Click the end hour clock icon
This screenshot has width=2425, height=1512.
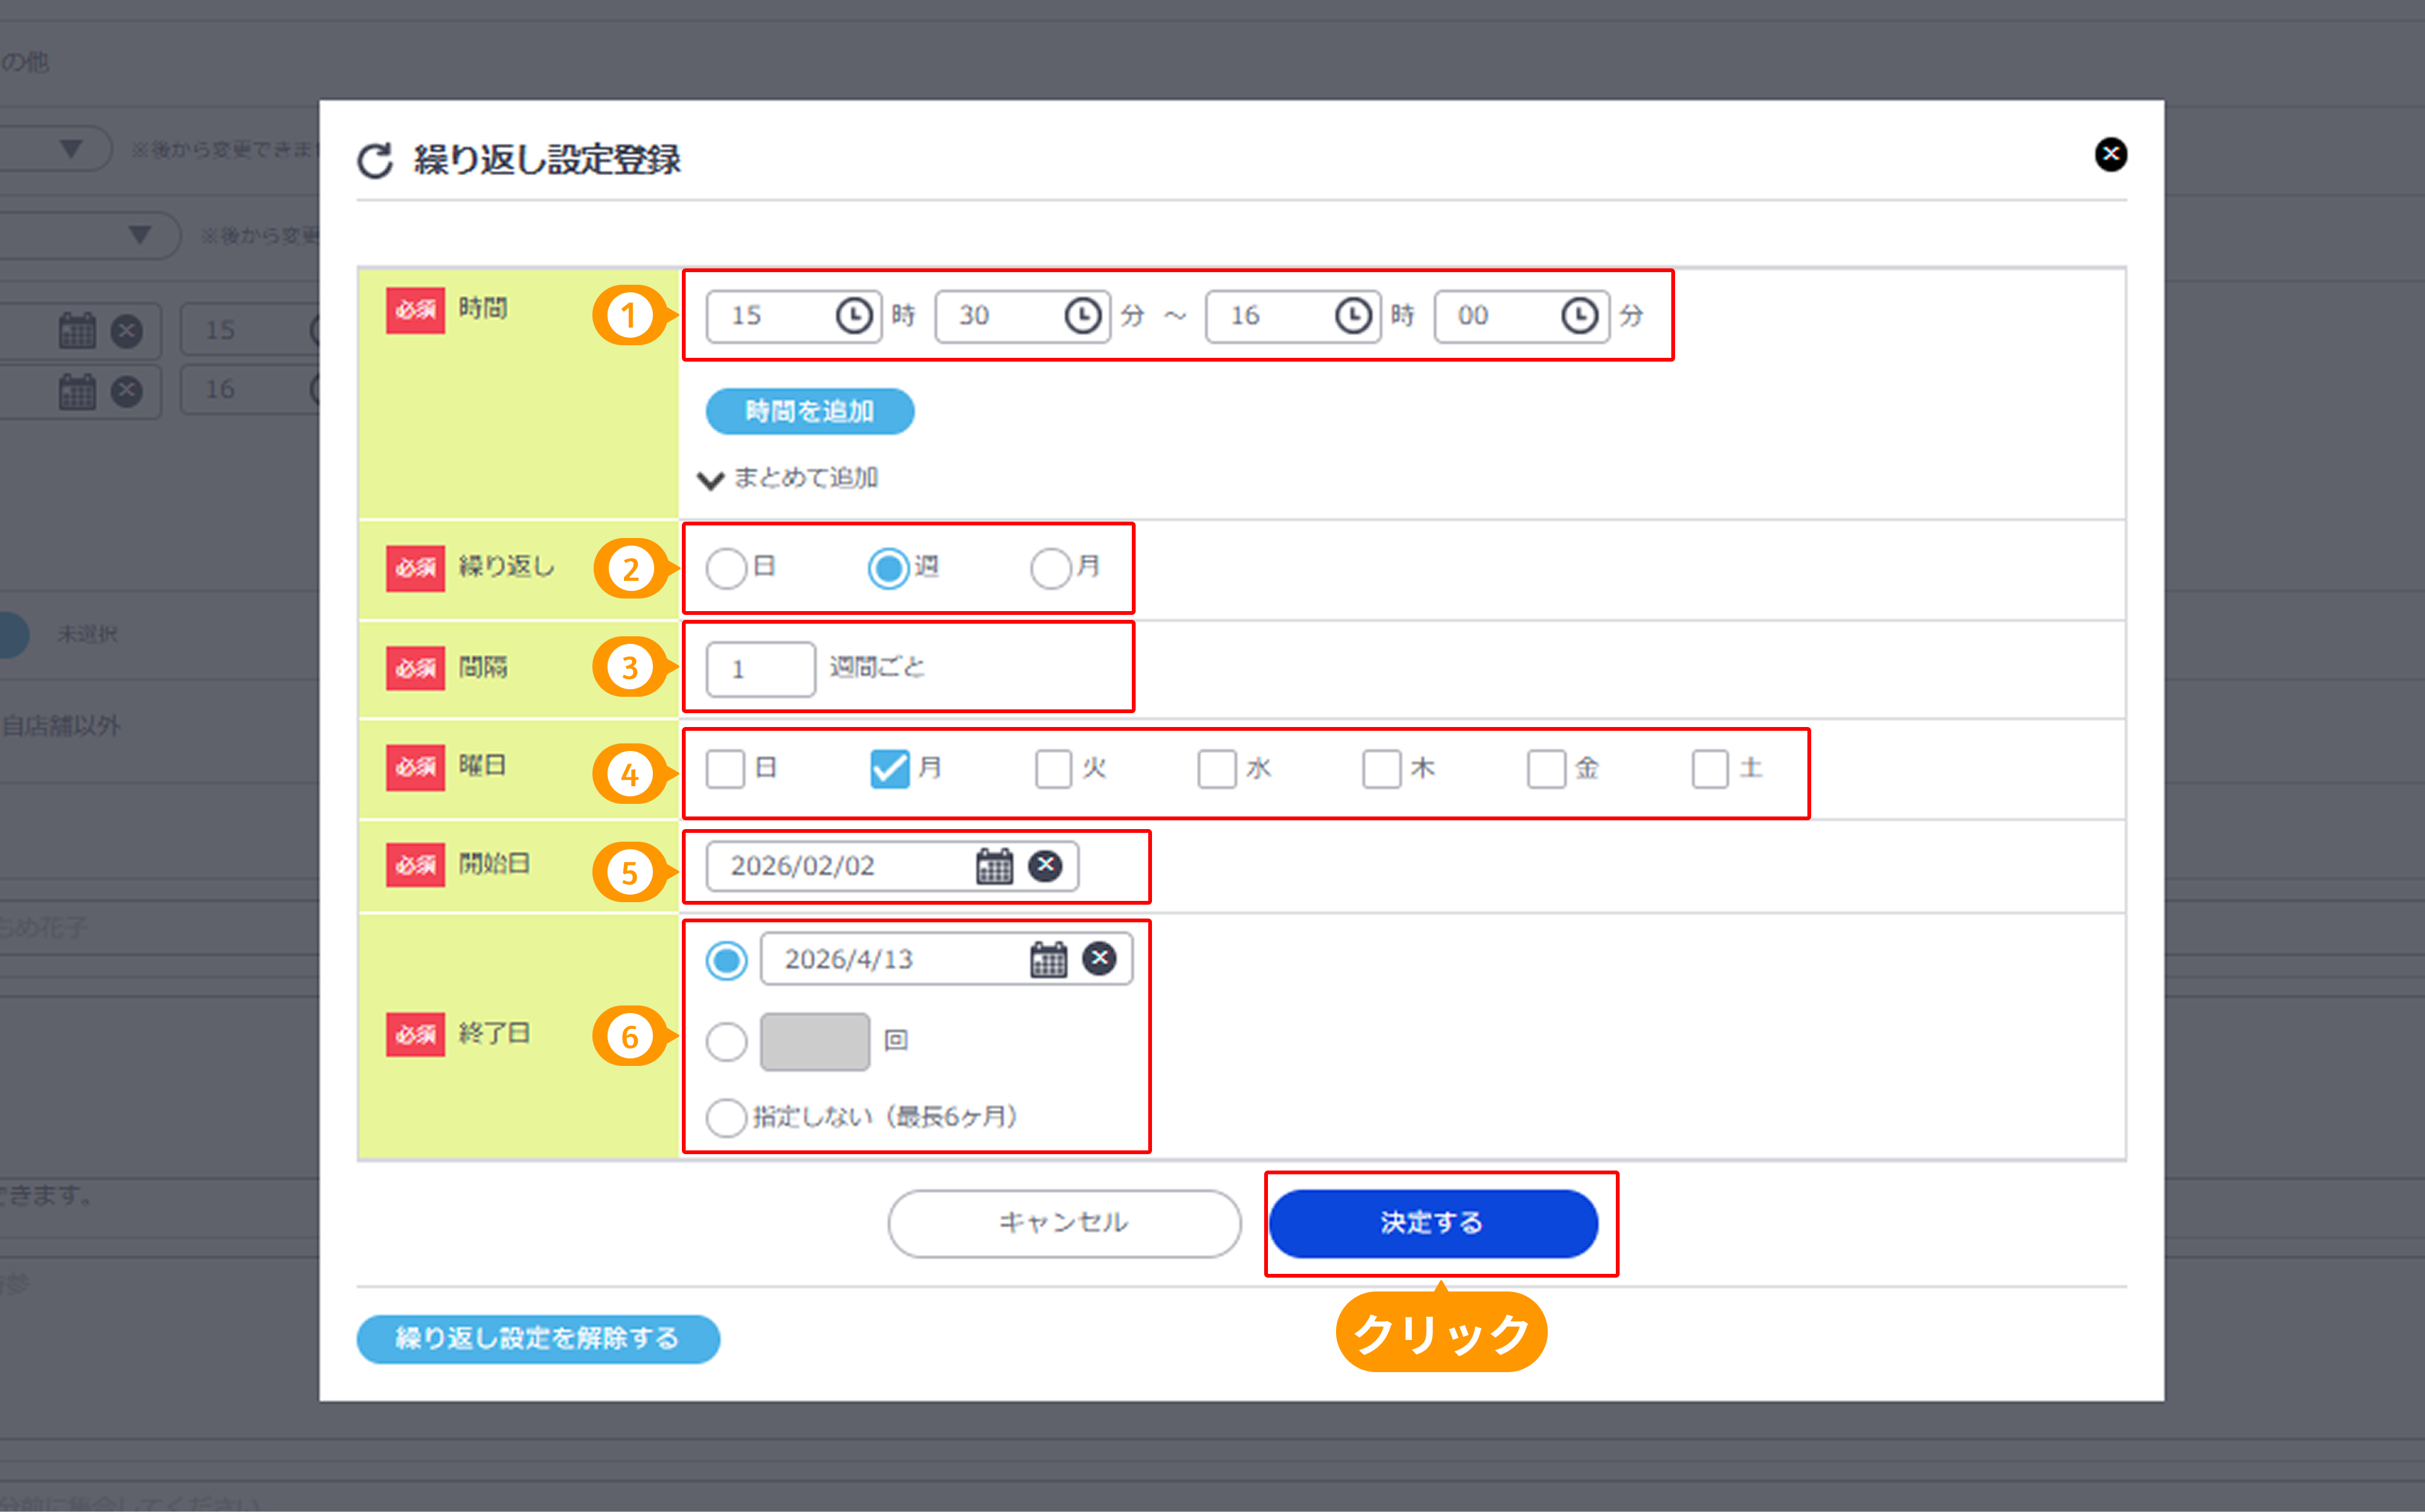click(x=1352, y=316)
